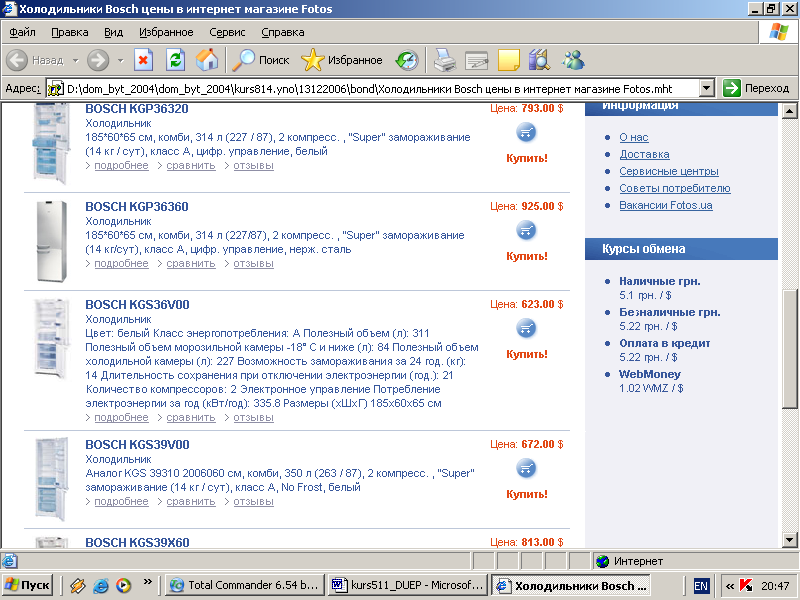Open Search (Поиск) magnifier button

(x=261, y=60)
